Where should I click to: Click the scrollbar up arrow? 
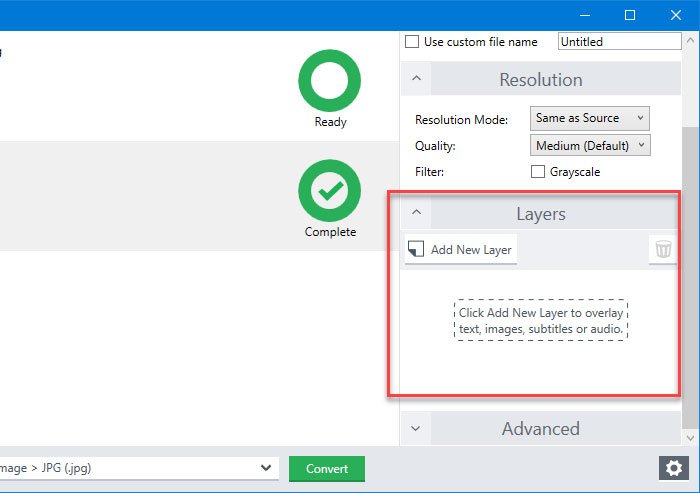tap(690, 40)
